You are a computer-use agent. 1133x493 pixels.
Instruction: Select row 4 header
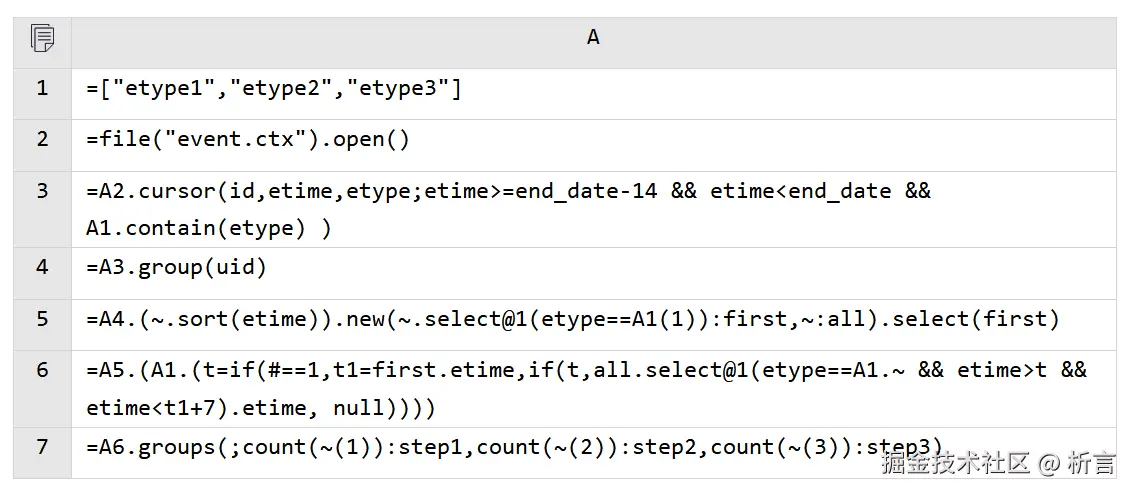42,267
